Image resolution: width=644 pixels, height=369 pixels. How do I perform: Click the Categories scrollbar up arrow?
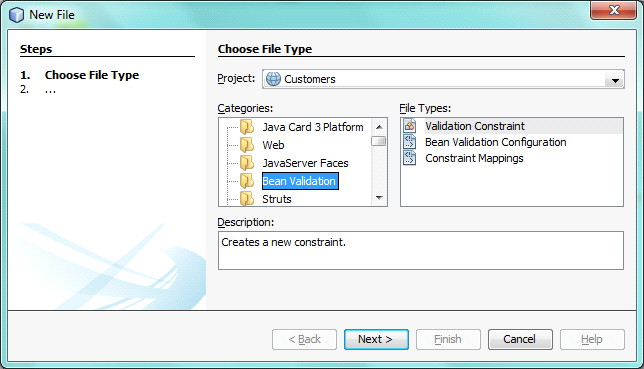click(379, 127)
